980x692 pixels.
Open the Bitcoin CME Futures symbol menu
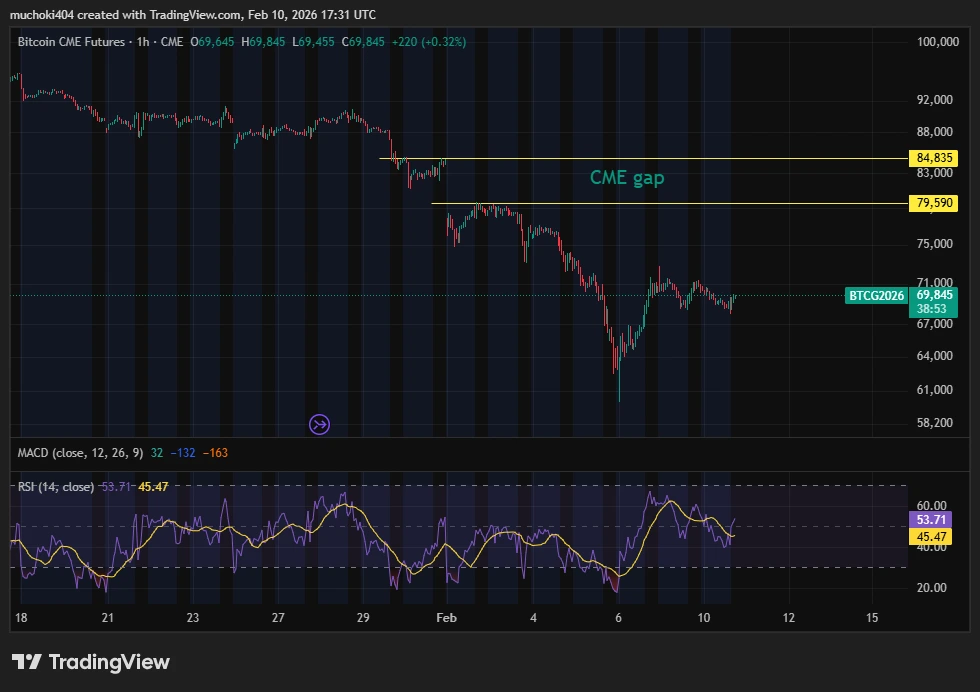(70, 43)
